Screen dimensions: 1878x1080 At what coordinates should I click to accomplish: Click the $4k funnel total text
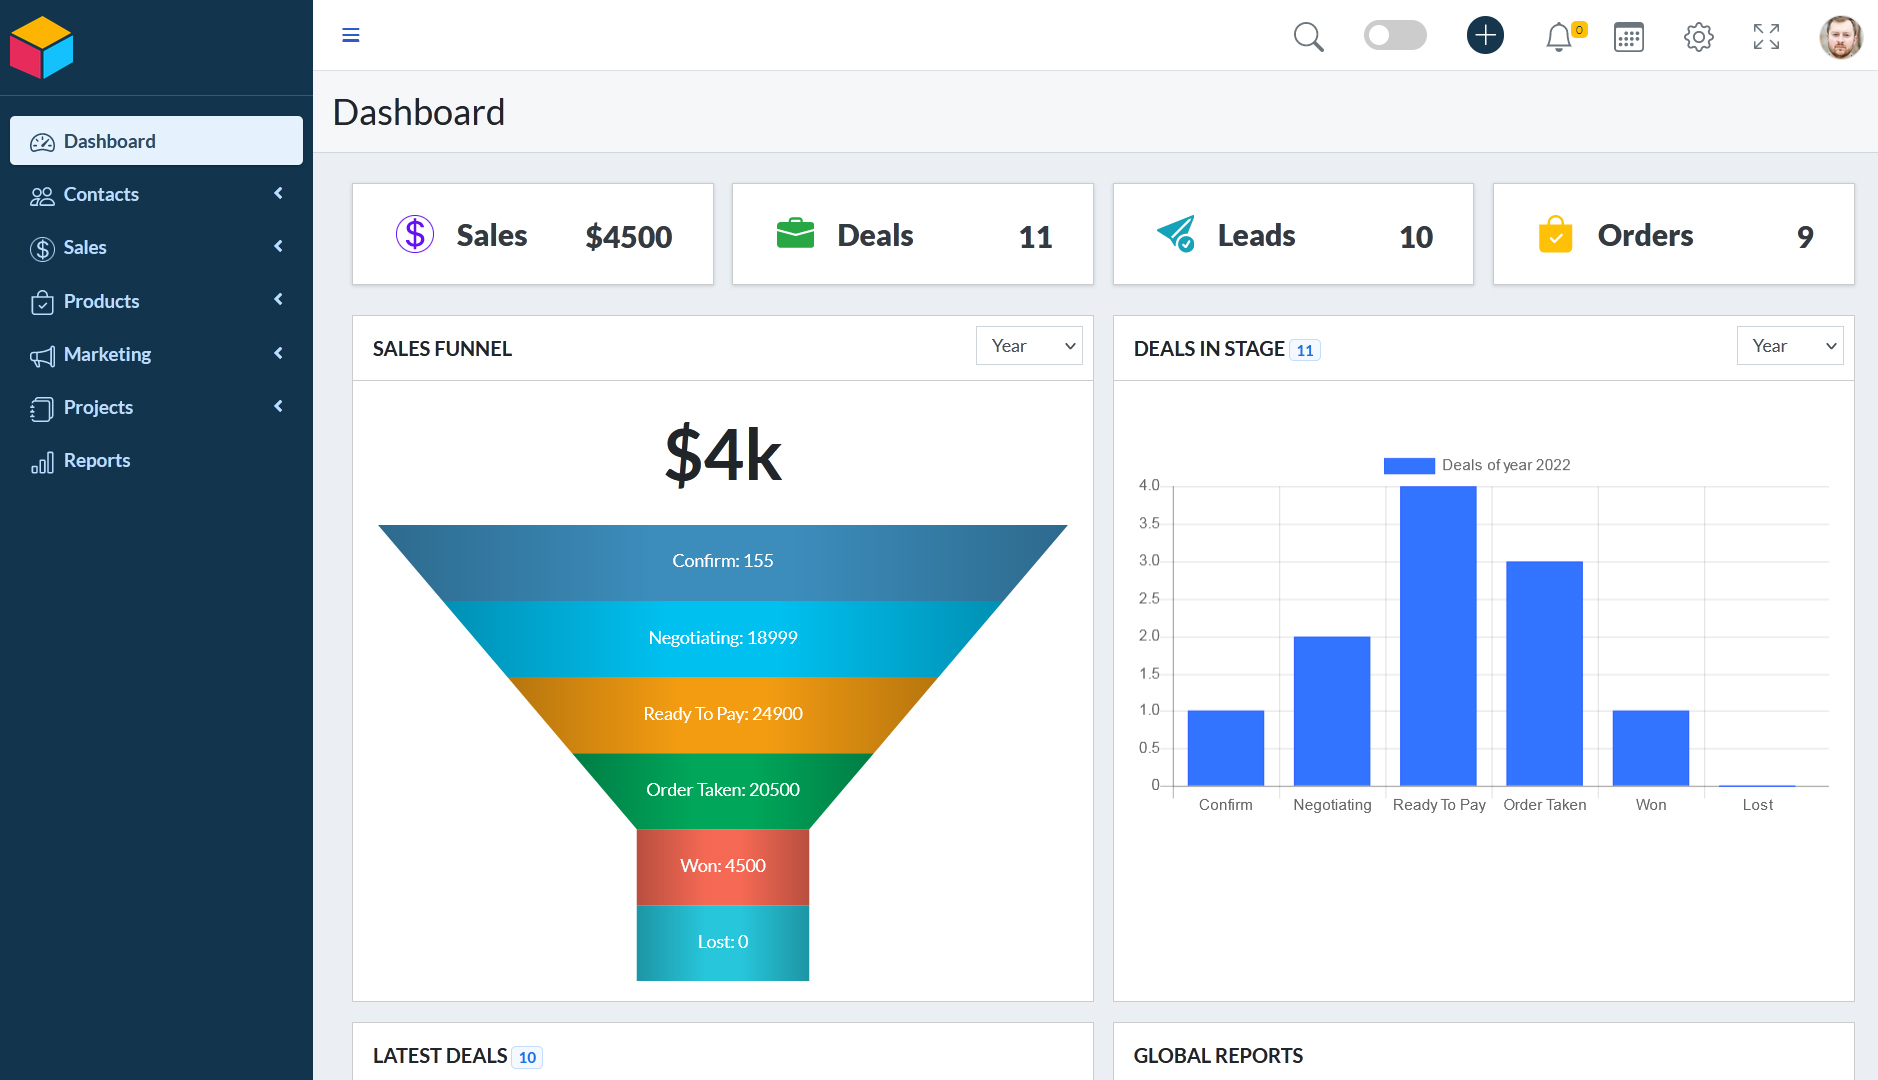(723, 455)
